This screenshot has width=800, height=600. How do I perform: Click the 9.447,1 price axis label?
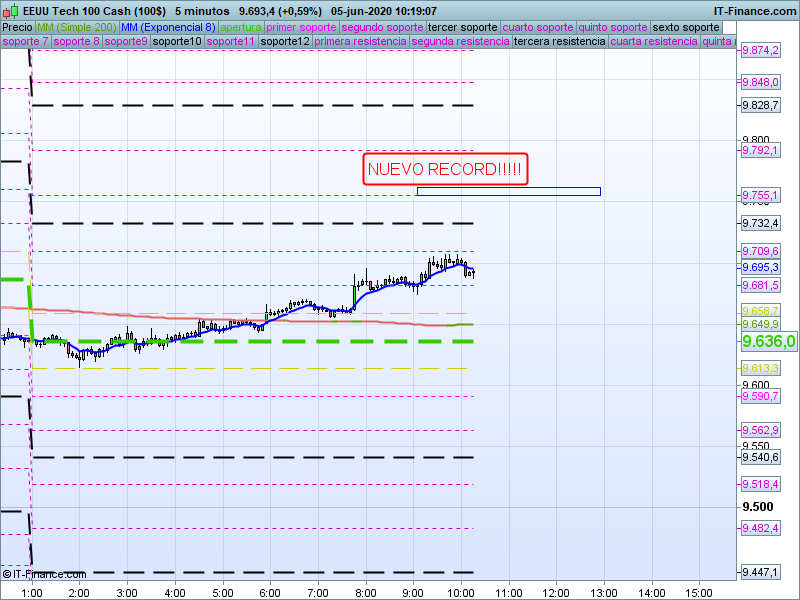[x=760, y=572]
